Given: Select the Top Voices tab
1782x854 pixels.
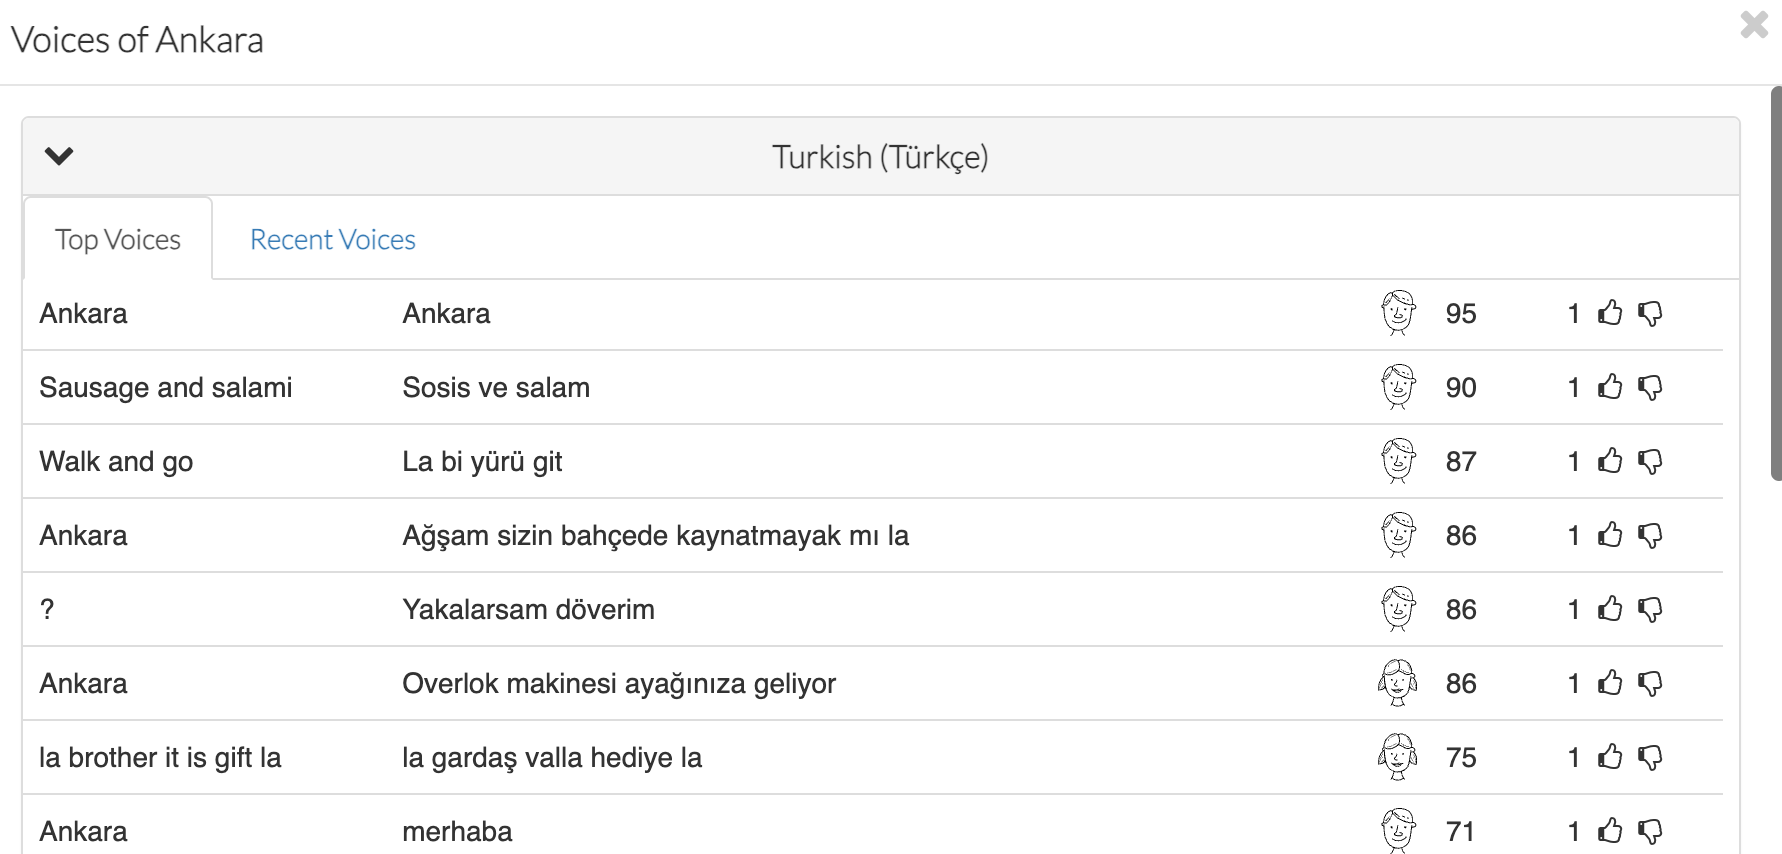Looking at the screenshot, I should [x=118, y=240].
